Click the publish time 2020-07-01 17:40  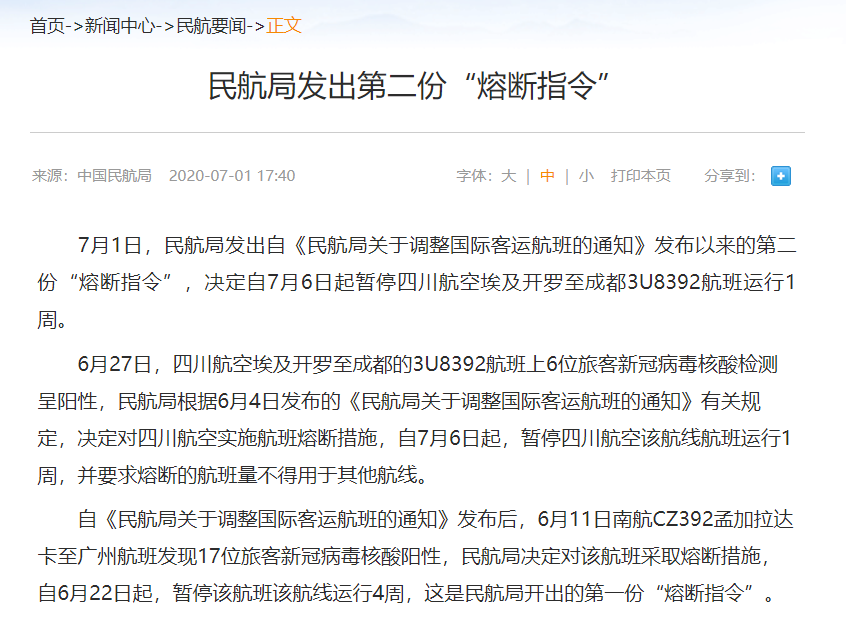232,176
